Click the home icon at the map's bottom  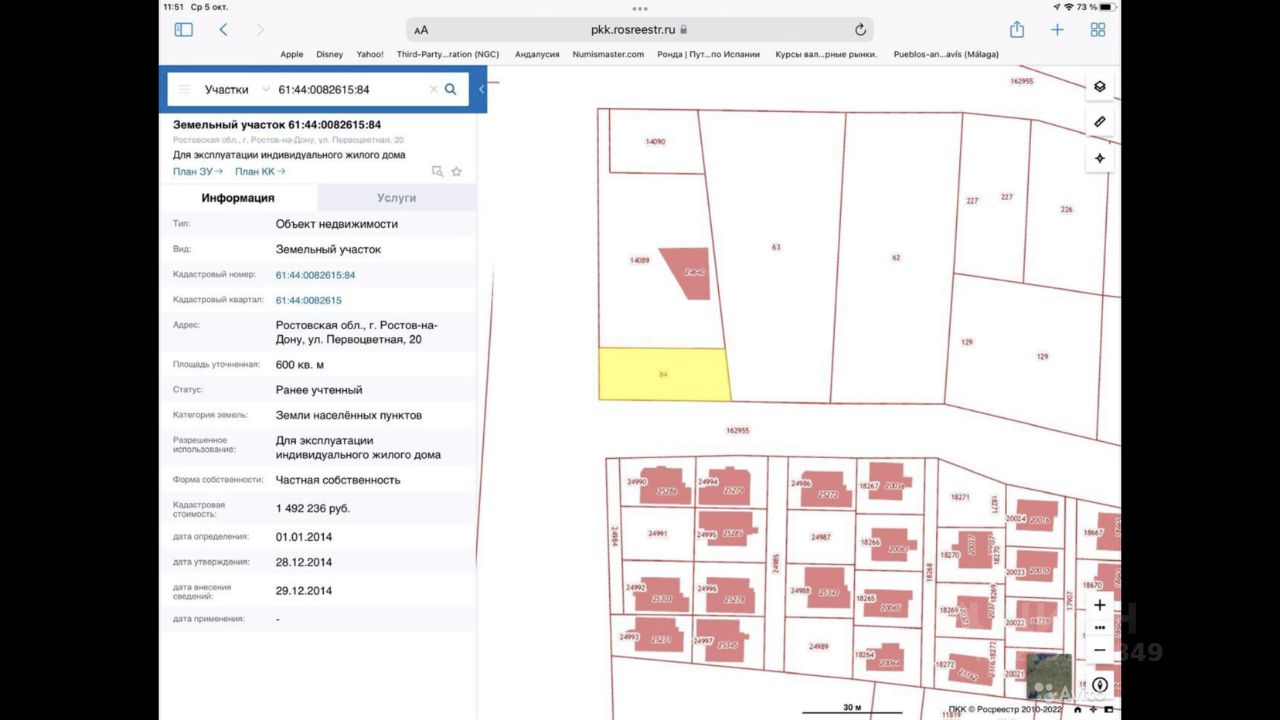point(1077,710)
